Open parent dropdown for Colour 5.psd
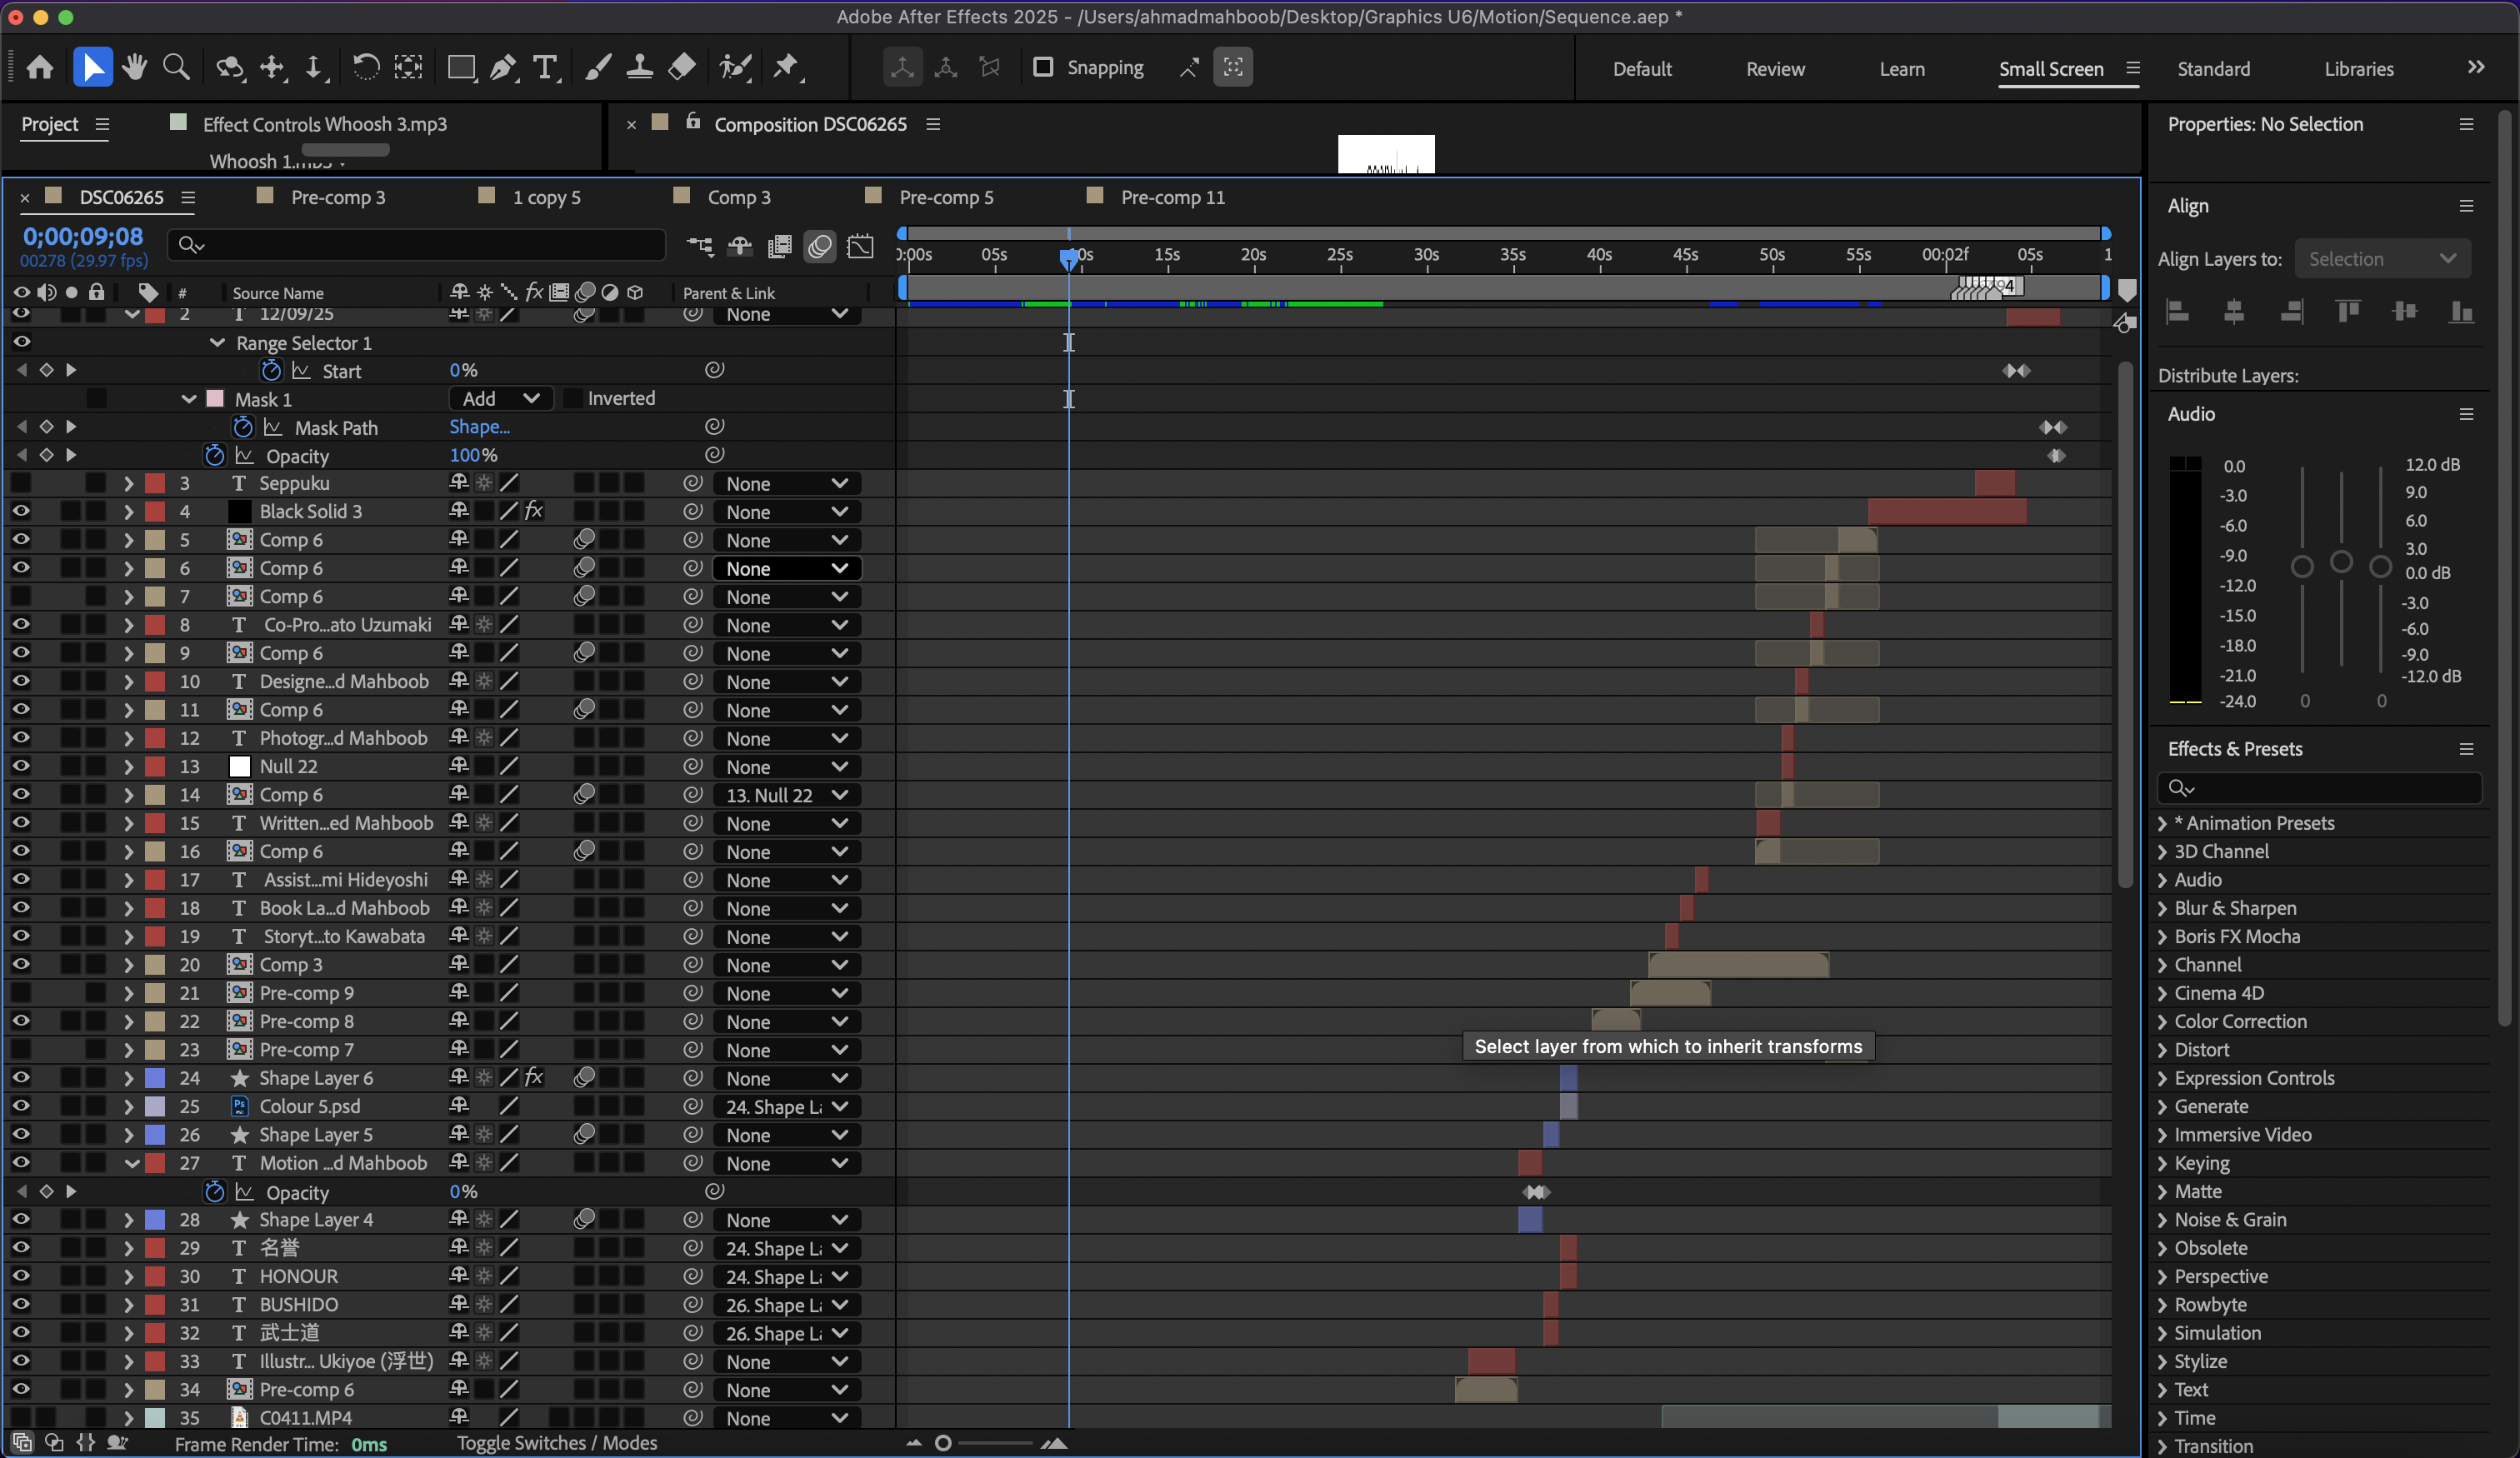Screen dimensions: 2520x1458 click(x=787, y=1107)
